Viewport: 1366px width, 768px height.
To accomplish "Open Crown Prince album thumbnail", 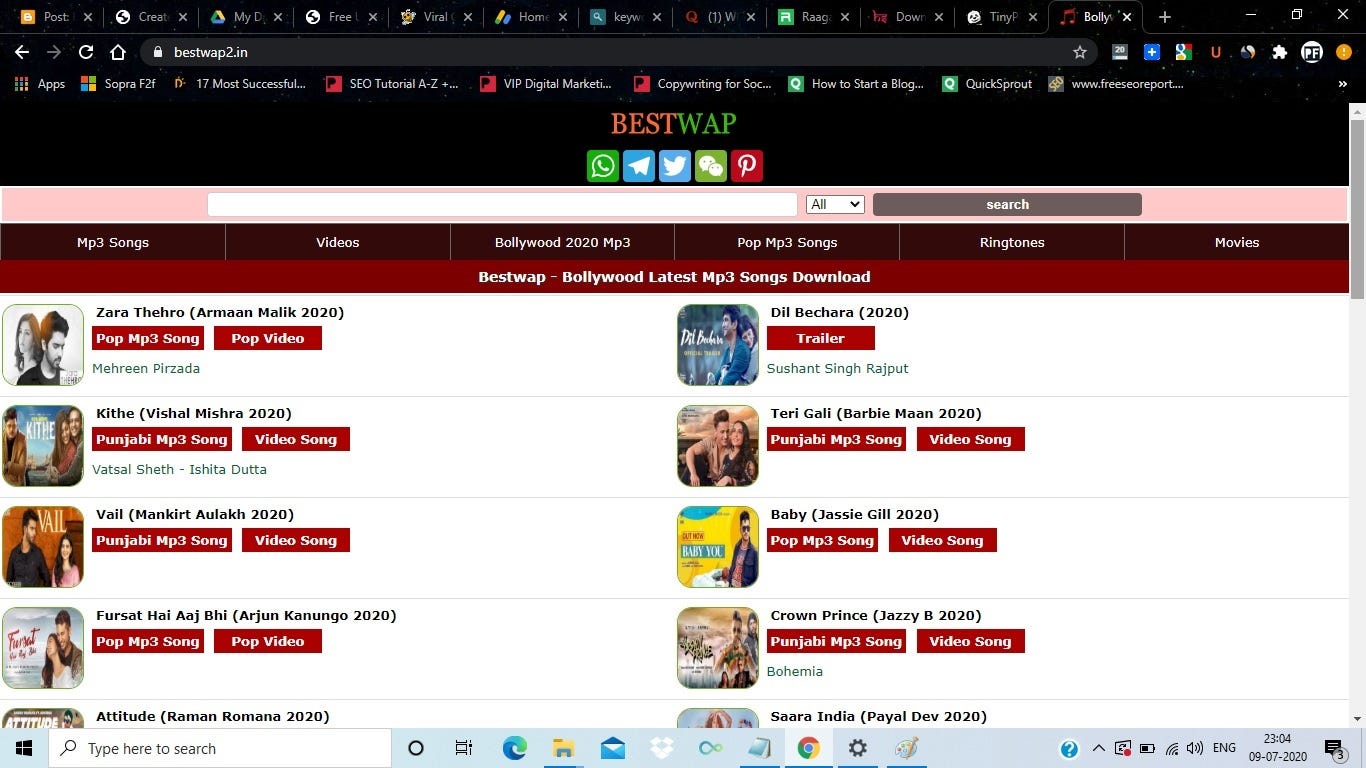I will (718, 648).
